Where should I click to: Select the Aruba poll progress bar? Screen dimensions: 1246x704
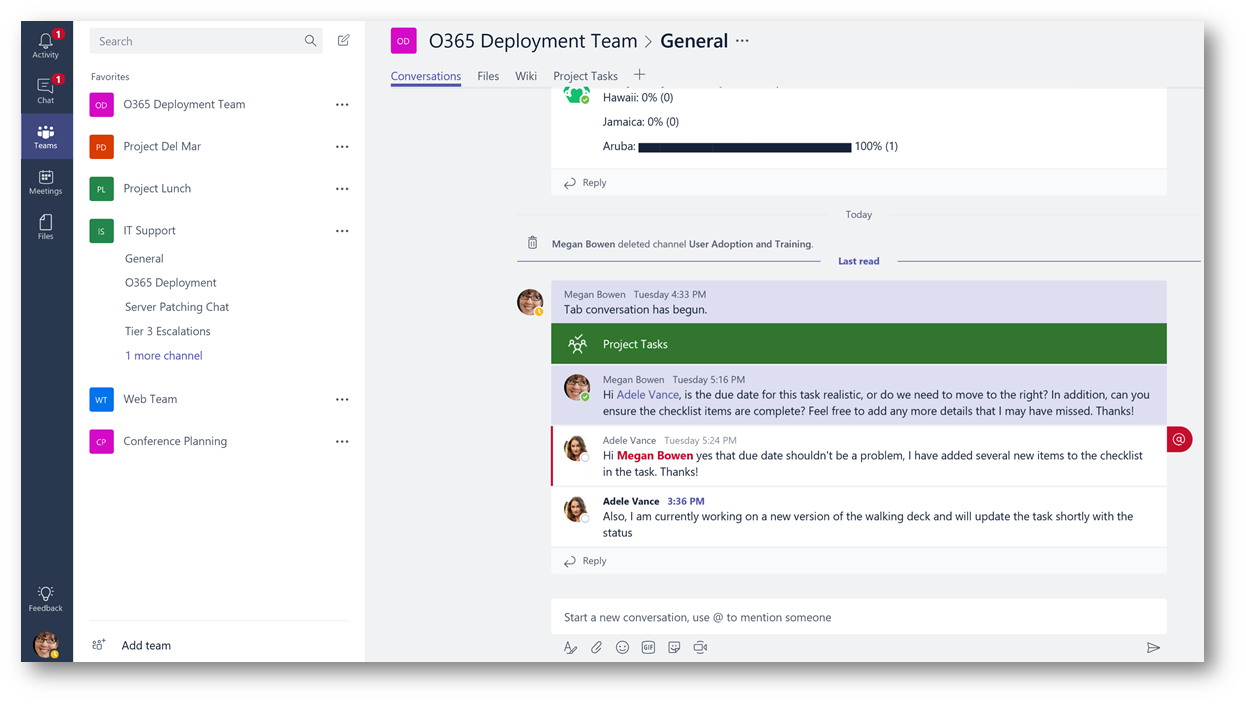click(x=743, y=146)
